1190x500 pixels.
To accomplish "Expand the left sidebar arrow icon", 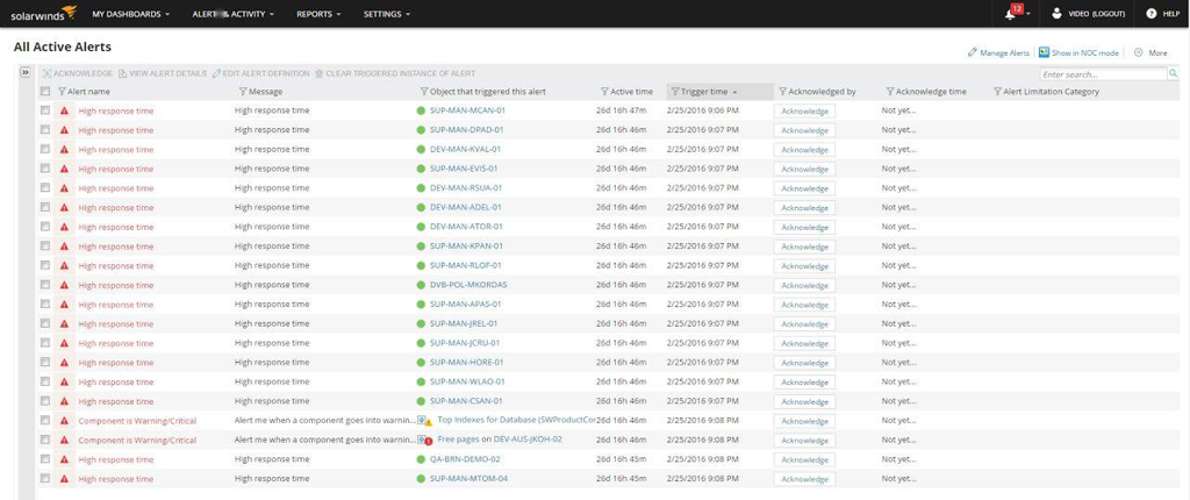I will (25, 72).
